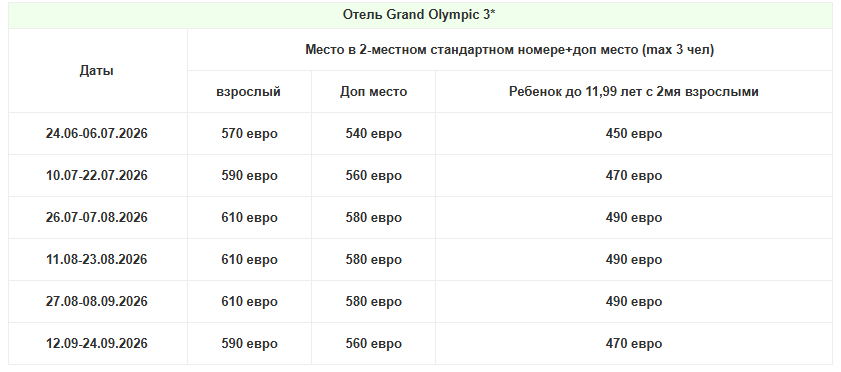841x372 pixels.
Task: Click the date range 10.07-22.07.2026
Action: point(97,175)
